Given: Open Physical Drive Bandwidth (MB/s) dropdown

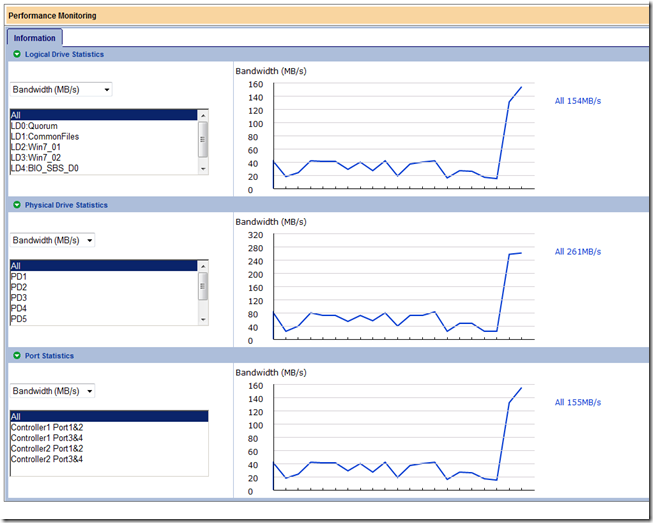Looking at the screenshot, I should click(x=52, y=240).
